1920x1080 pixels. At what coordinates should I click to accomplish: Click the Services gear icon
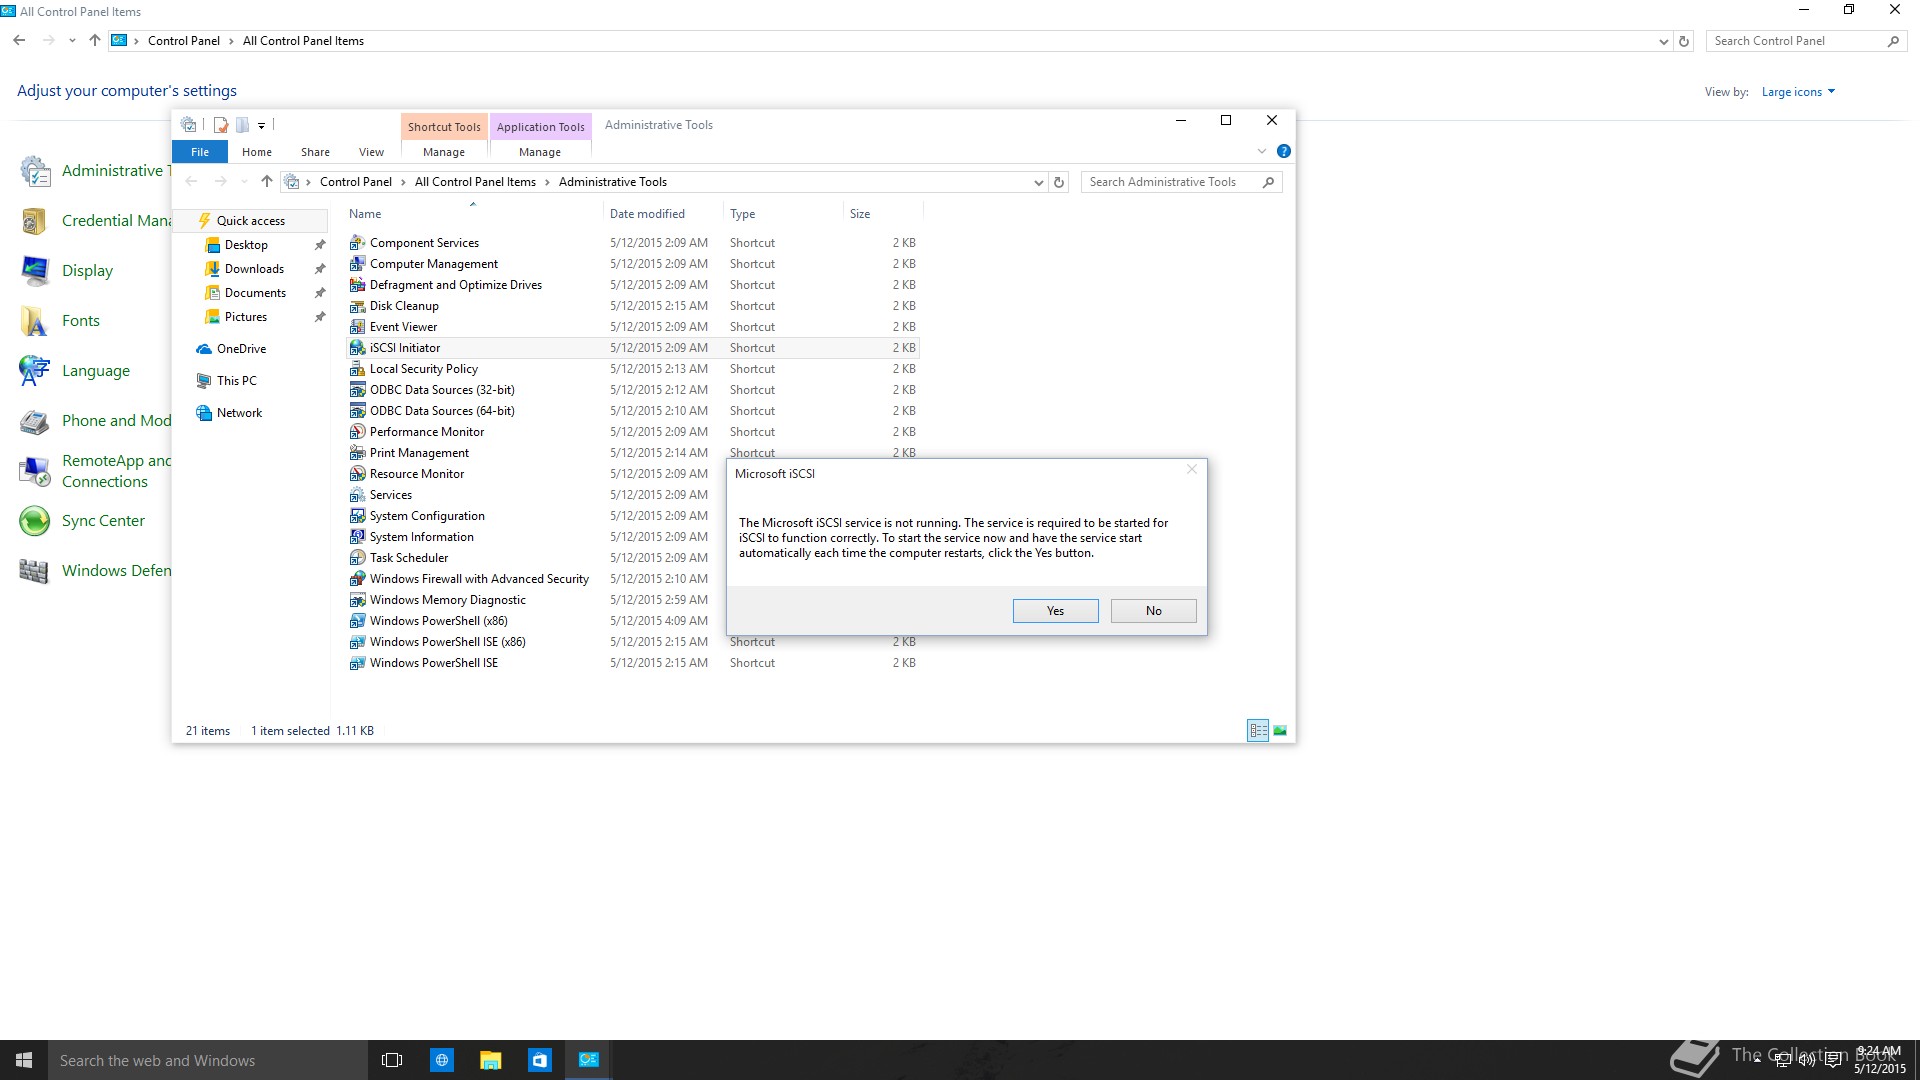[x=357, y=495]
